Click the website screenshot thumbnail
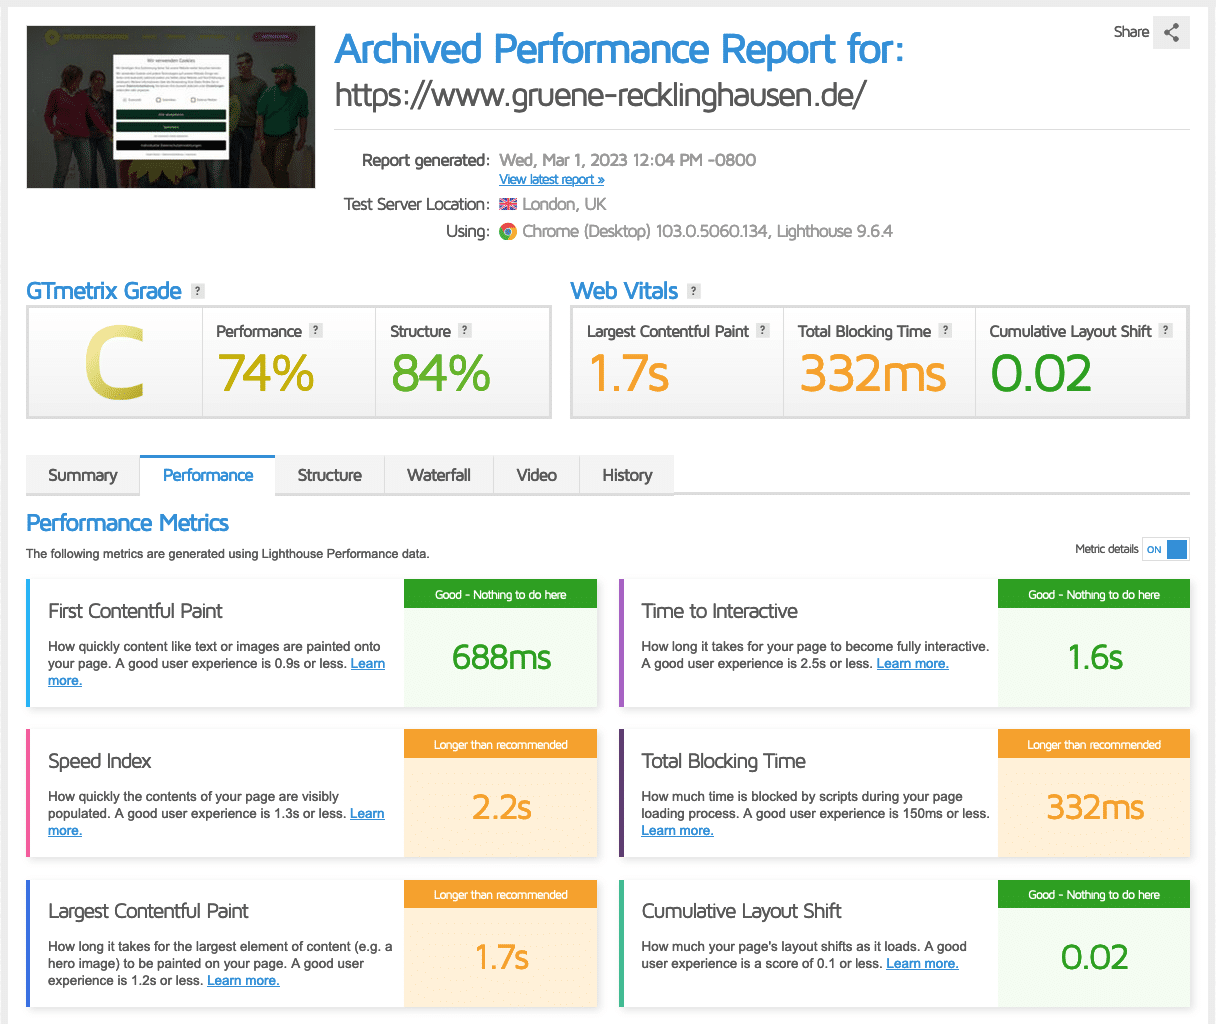Viewport: 1216px width, 1024px height. tap(171, 107)
